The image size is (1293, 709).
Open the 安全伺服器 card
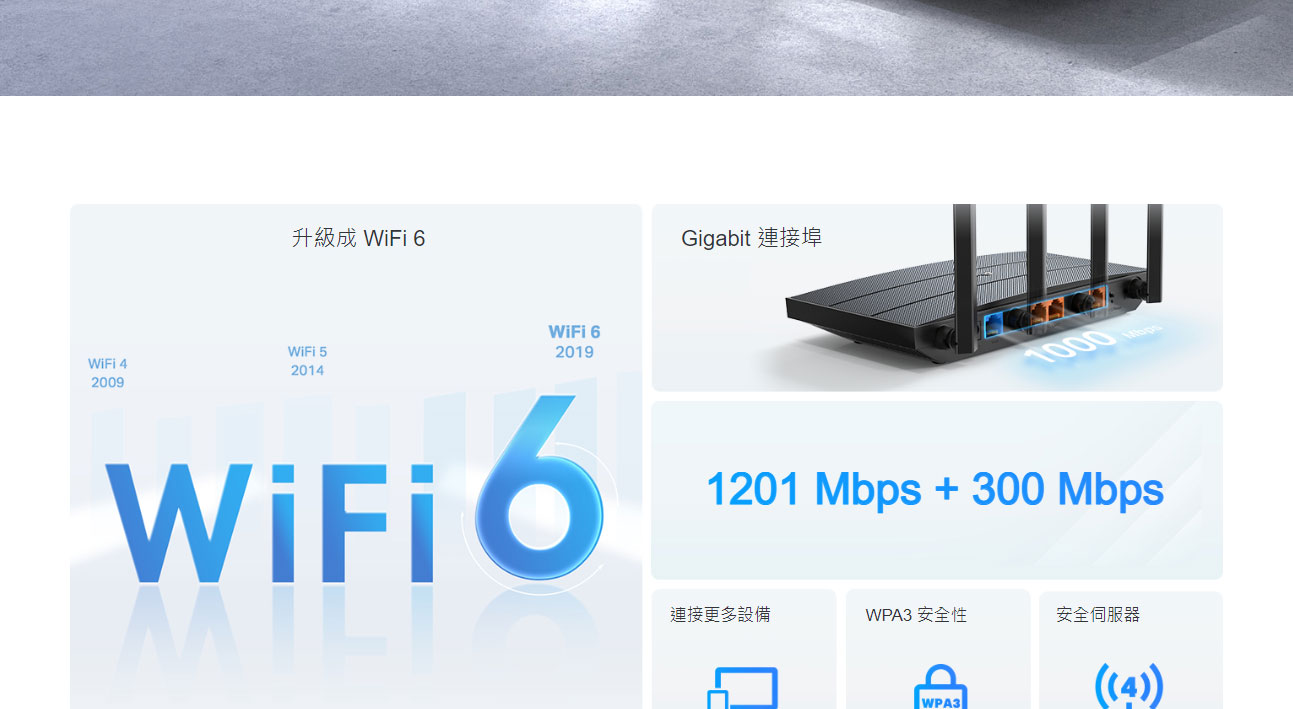pos(1131,649)
